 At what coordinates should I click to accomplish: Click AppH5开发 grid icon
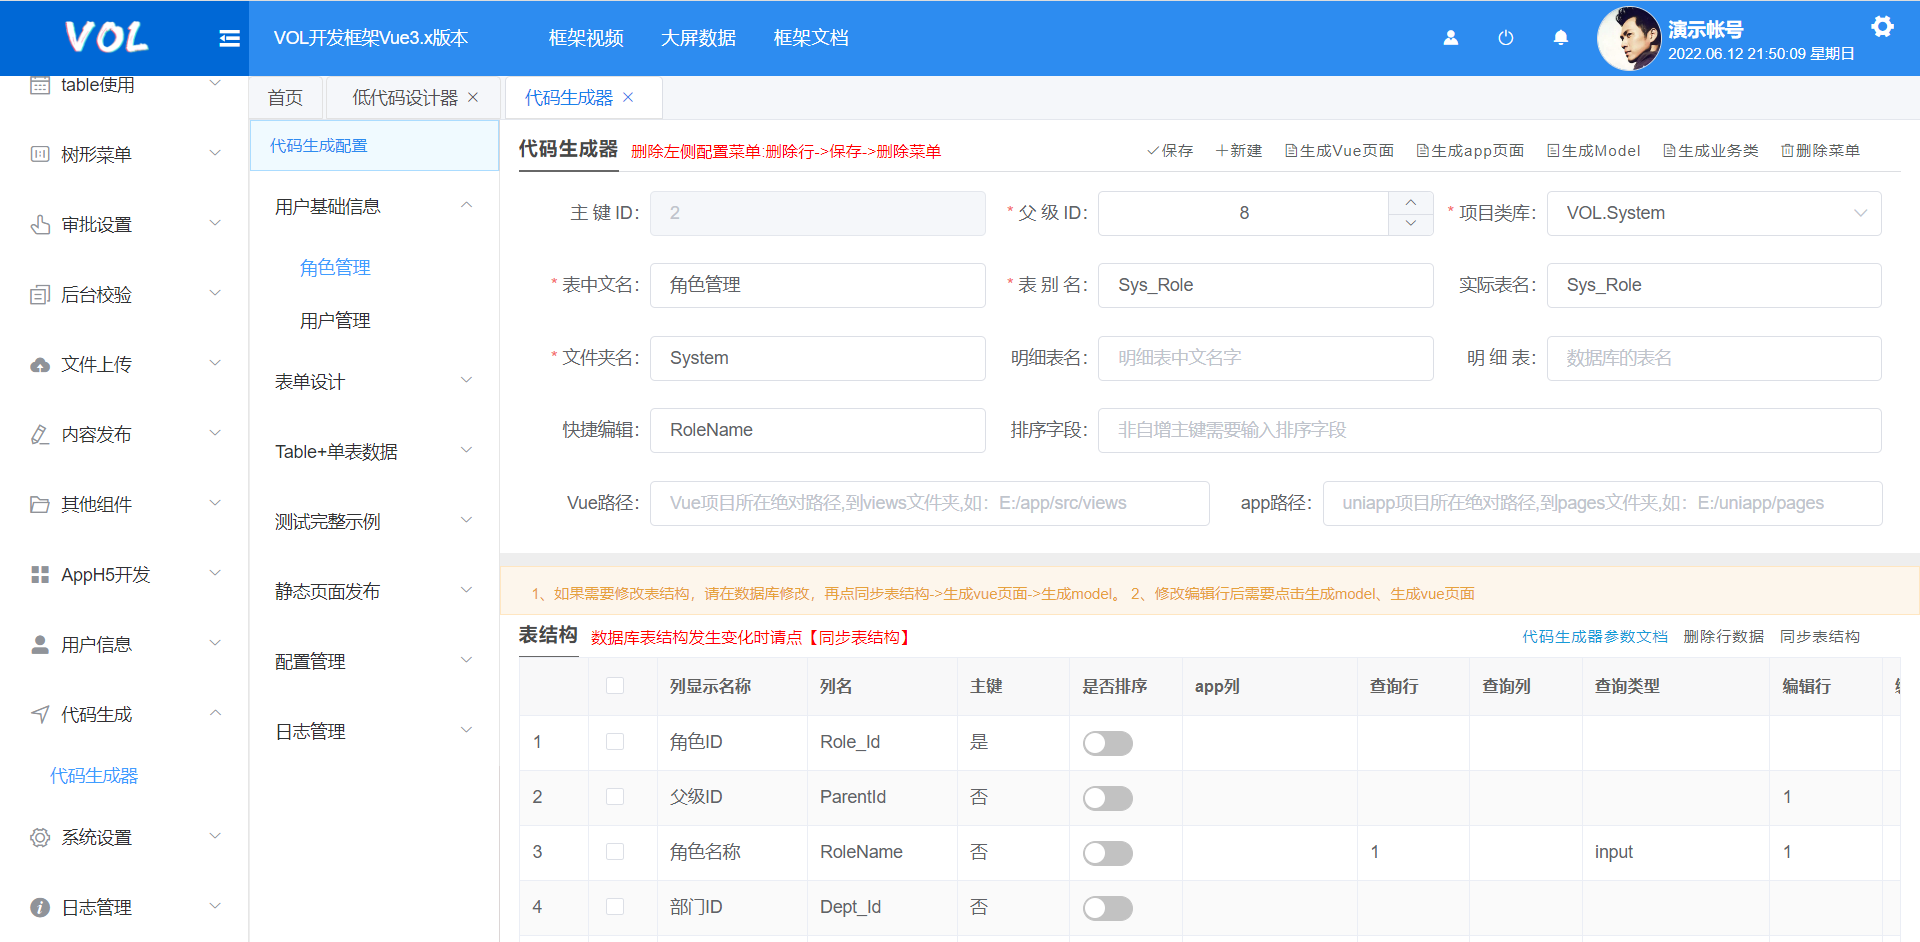(x=40, y=574)
